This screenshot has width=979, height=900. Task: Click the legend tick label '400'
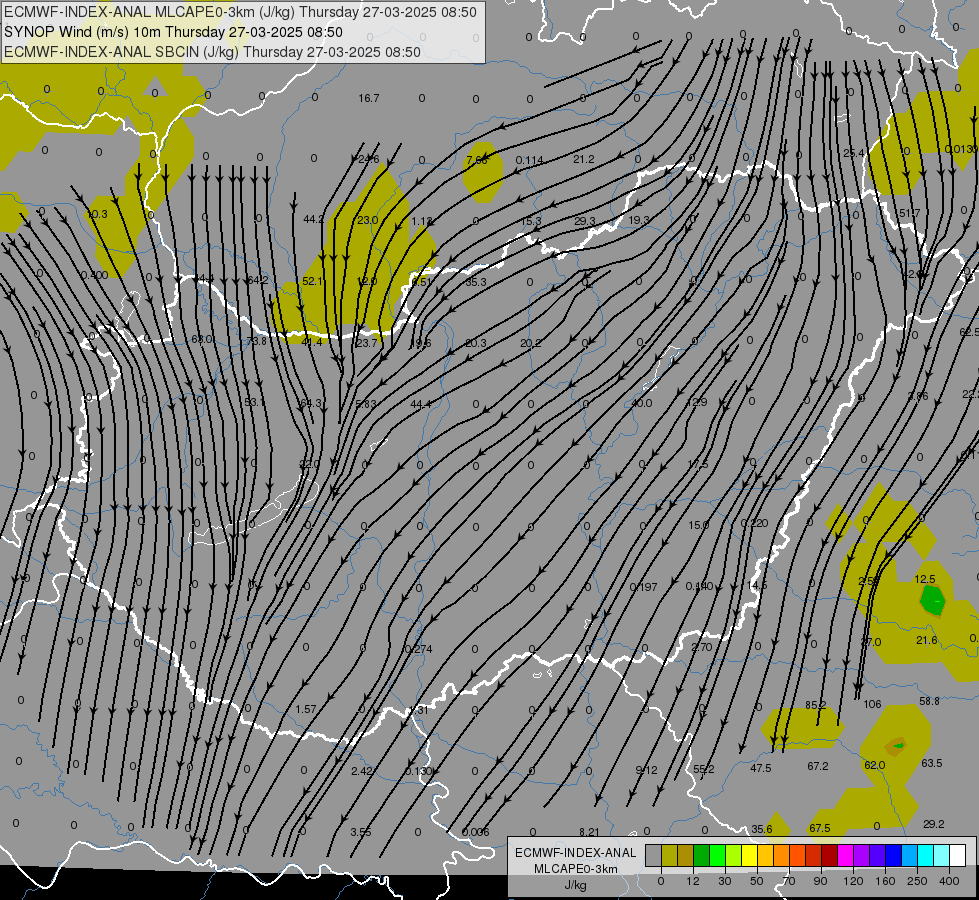point(949,881)
